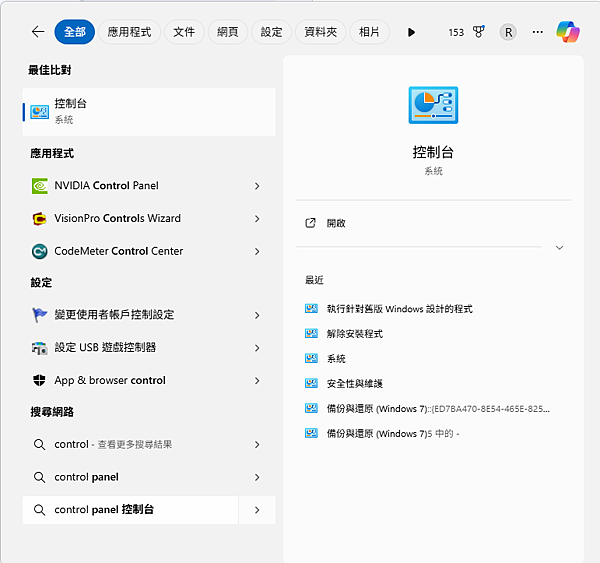Viewport: 600px width, 563px height.
Task: Open recent item 安全性與維護
Action: pos(354,383)
